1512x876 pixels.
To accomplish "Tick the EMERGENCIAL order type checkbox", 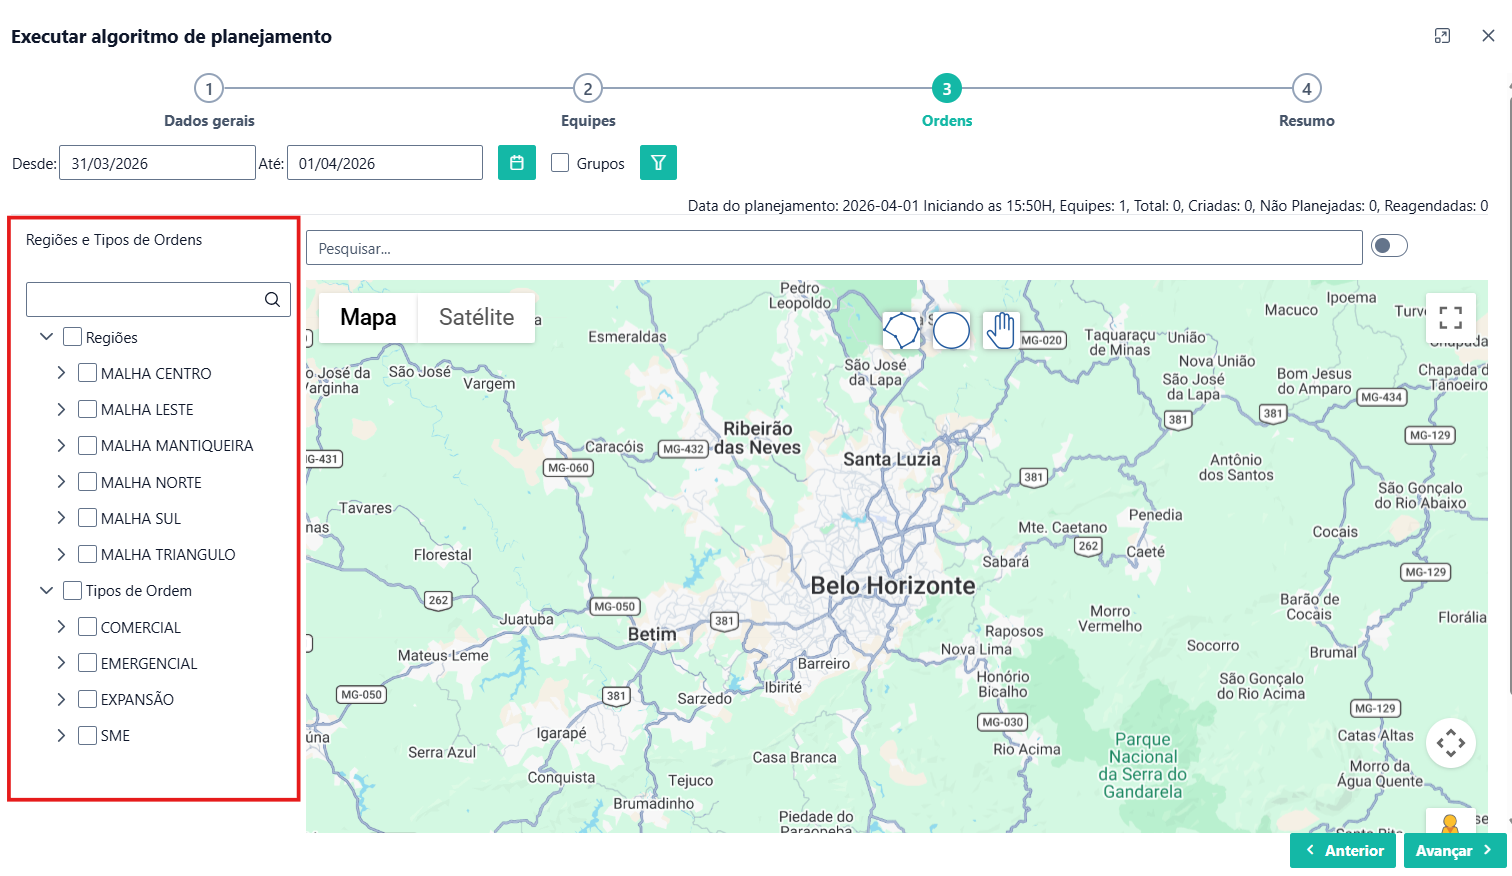I will [x=88, y=663].
